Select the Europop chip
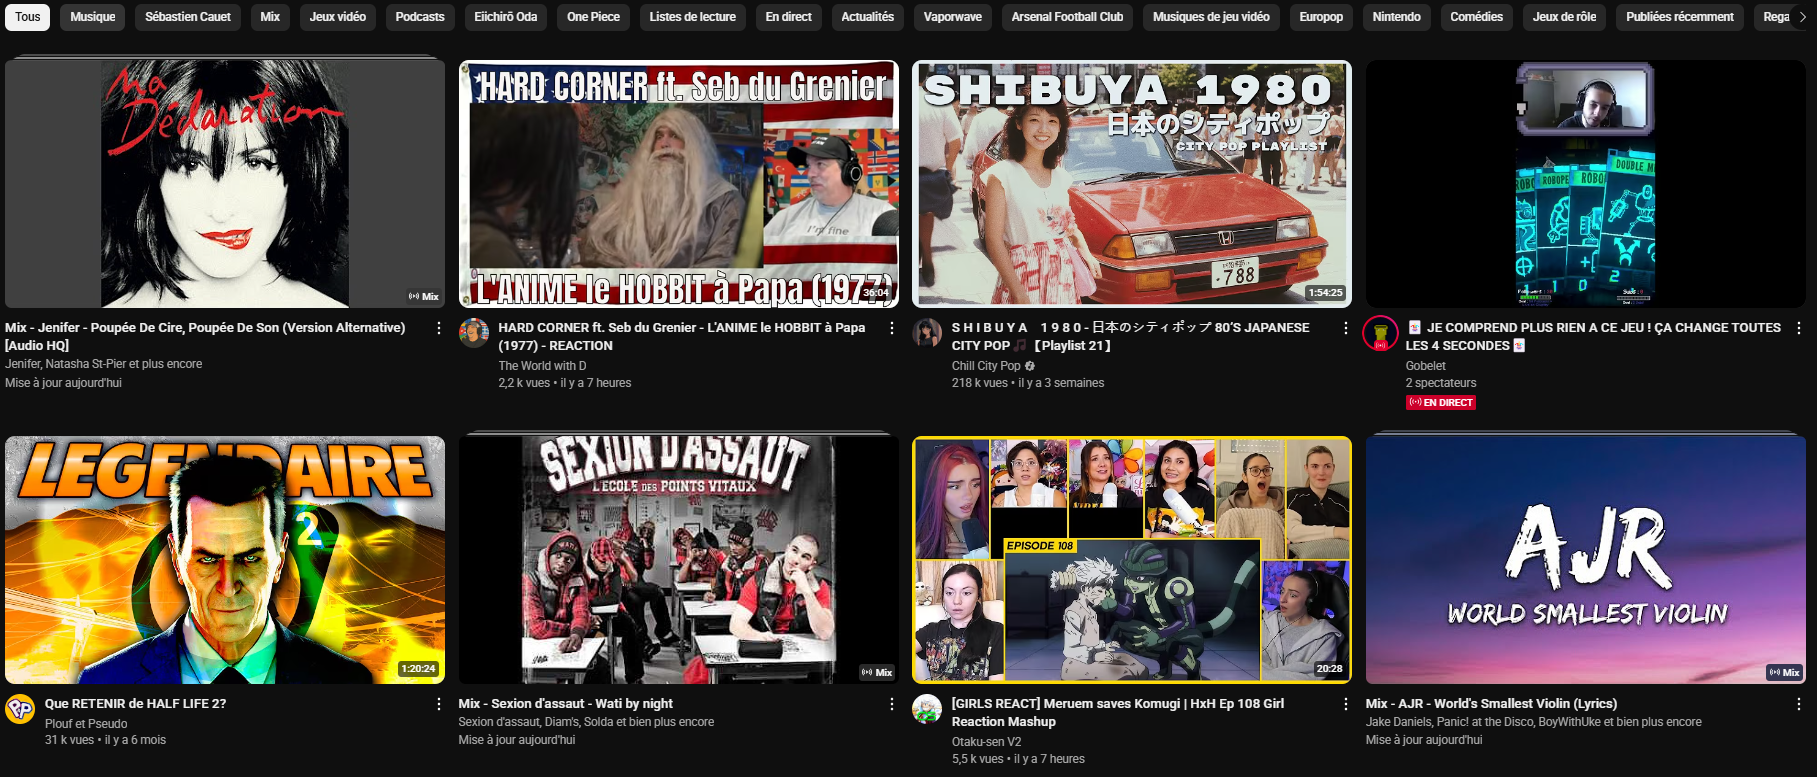The height and width of the screenshot is (777, 1817). (x=1321, y=17)
